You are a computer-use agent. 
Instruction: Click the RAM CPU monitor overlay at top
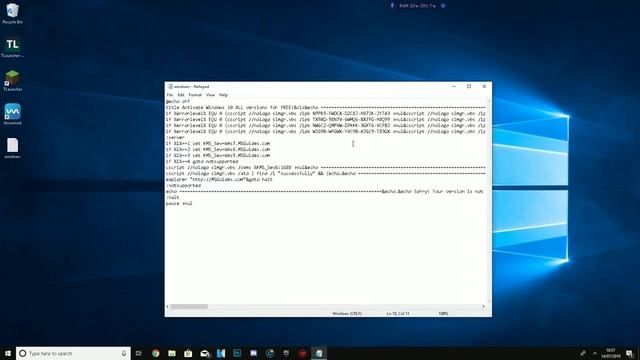click(x=418, y=6)
